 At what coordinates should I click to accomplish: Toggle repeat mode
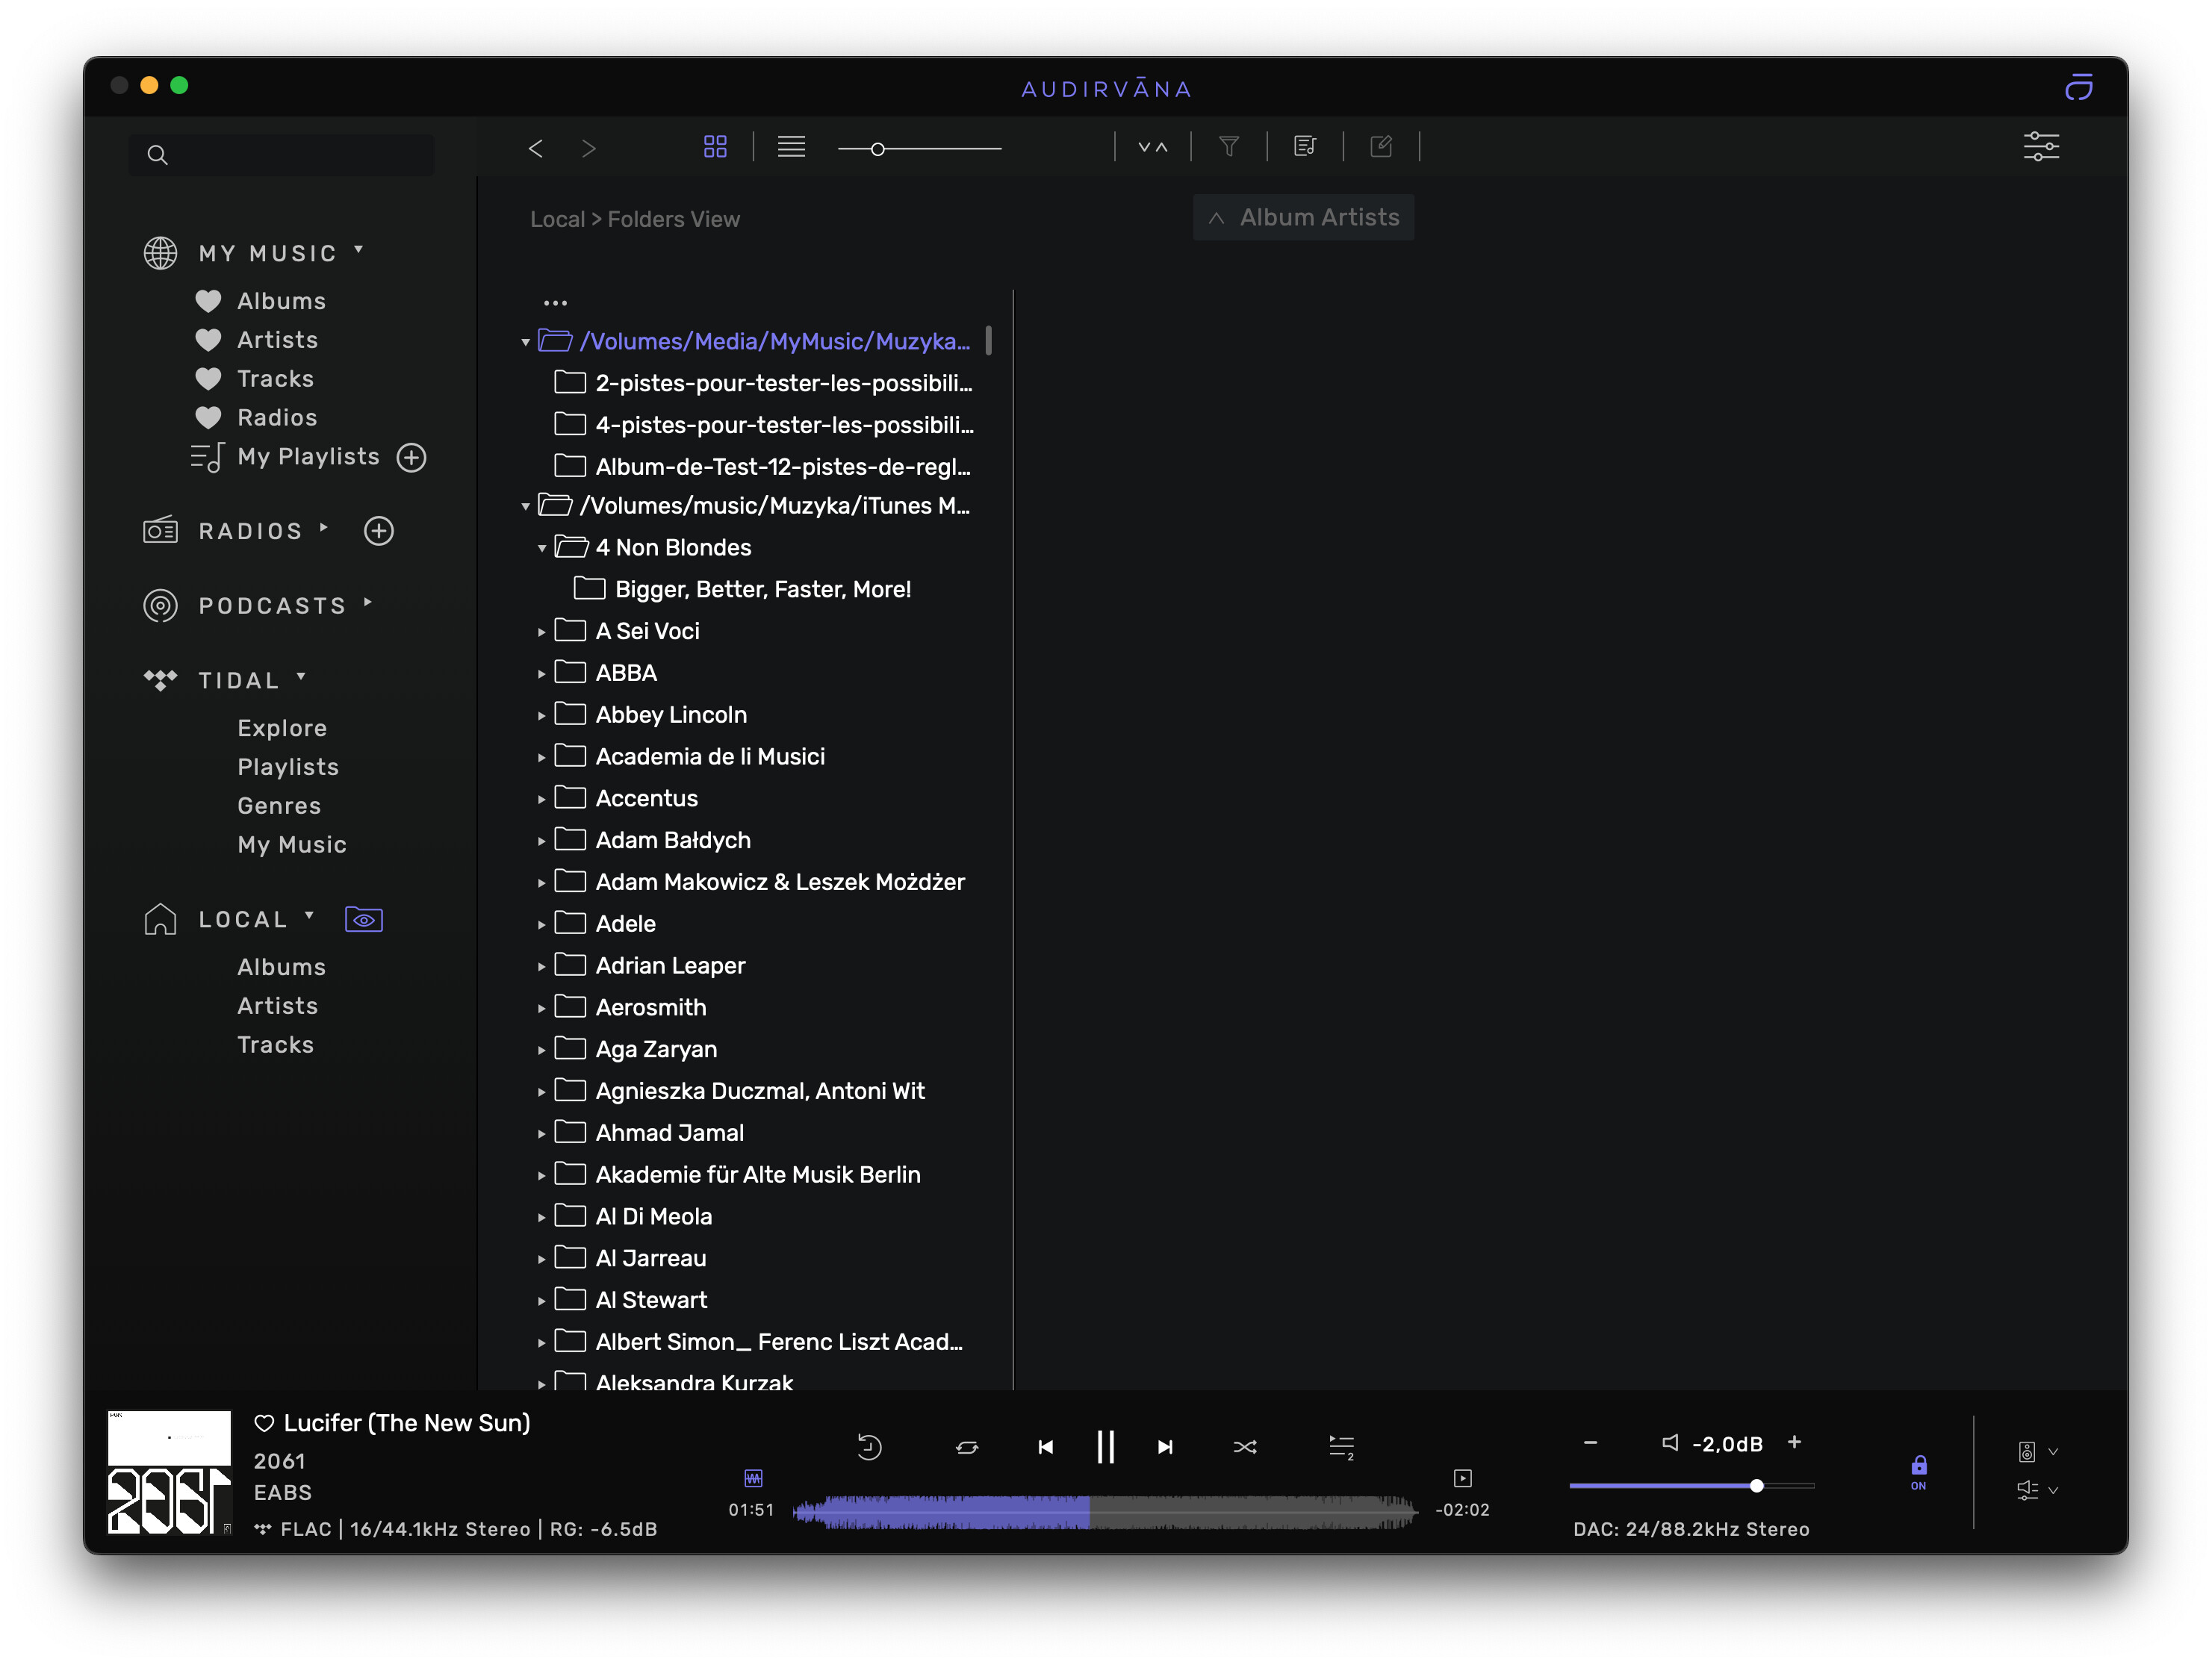(x=967, y=1447)
